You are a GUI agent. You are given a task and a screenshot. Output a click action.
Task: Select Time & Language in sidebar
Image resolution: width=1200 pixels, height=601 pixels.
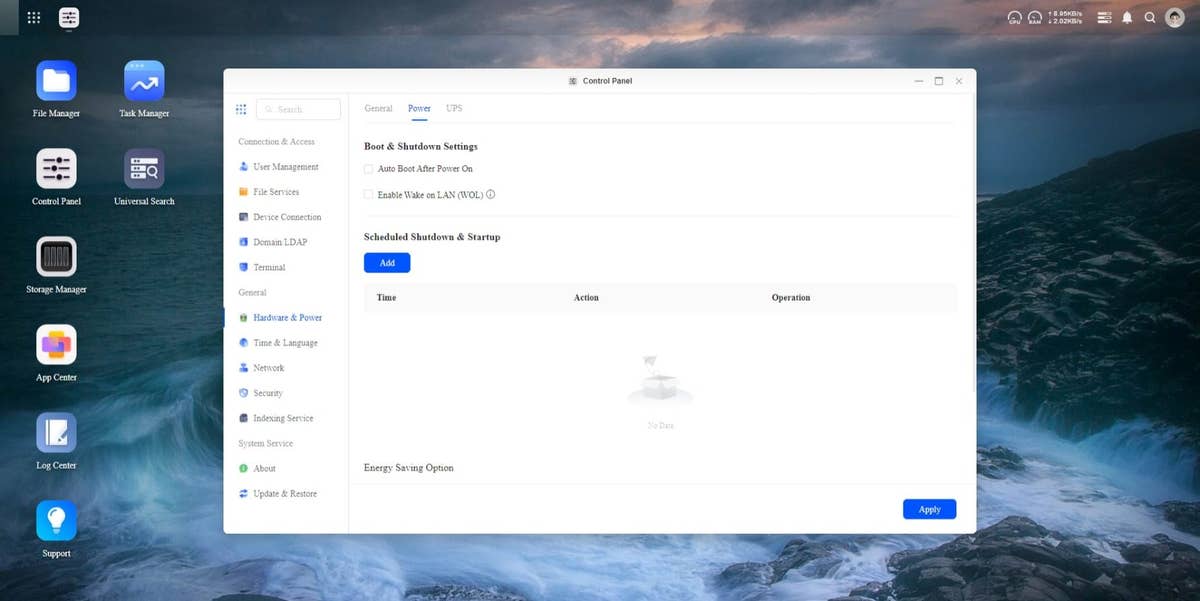tap(285, 343)
